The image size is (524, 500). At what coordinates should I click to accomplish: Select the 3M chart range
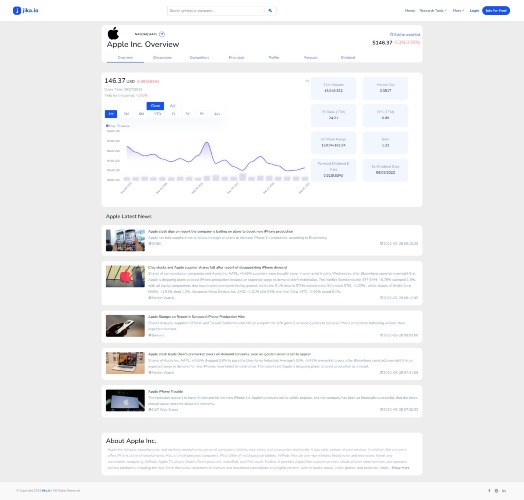[126, 114]
